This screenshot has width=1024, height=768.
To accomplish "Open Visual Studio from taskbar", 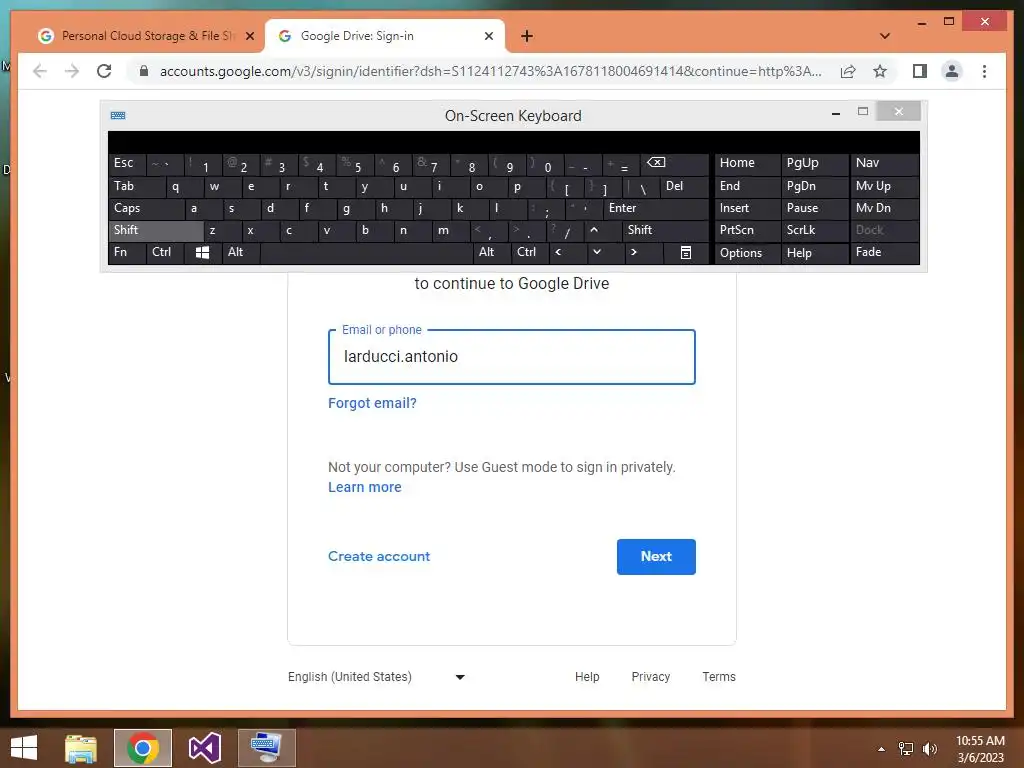I will (x=204, y=748).
